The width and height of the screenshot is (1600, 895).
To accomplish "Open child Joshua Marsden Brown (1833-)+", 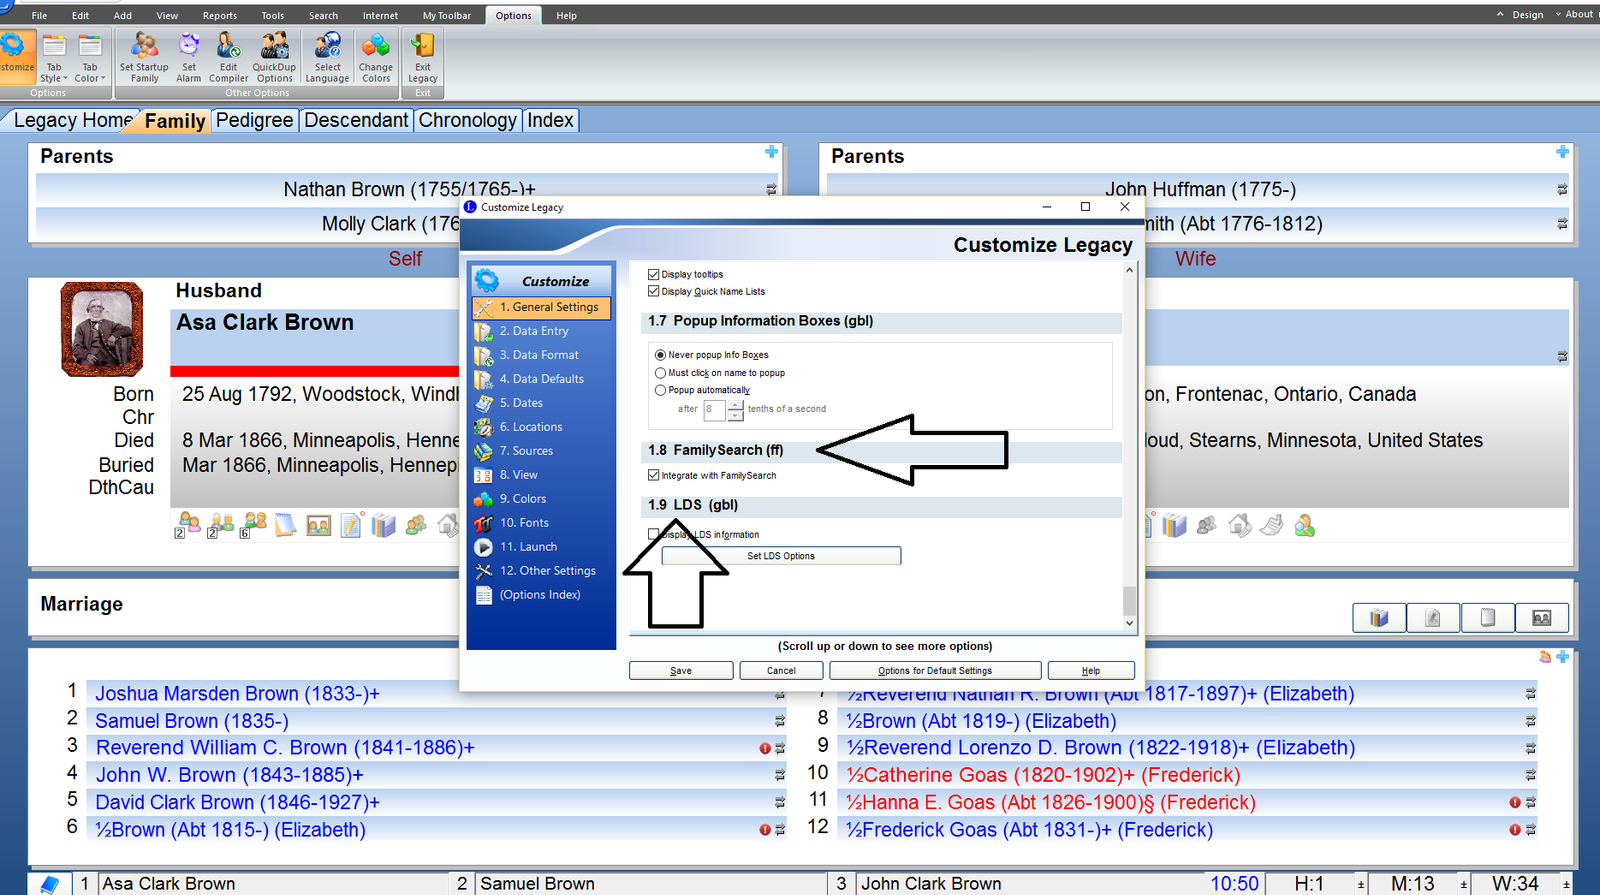I will click(x=237, y=694).
